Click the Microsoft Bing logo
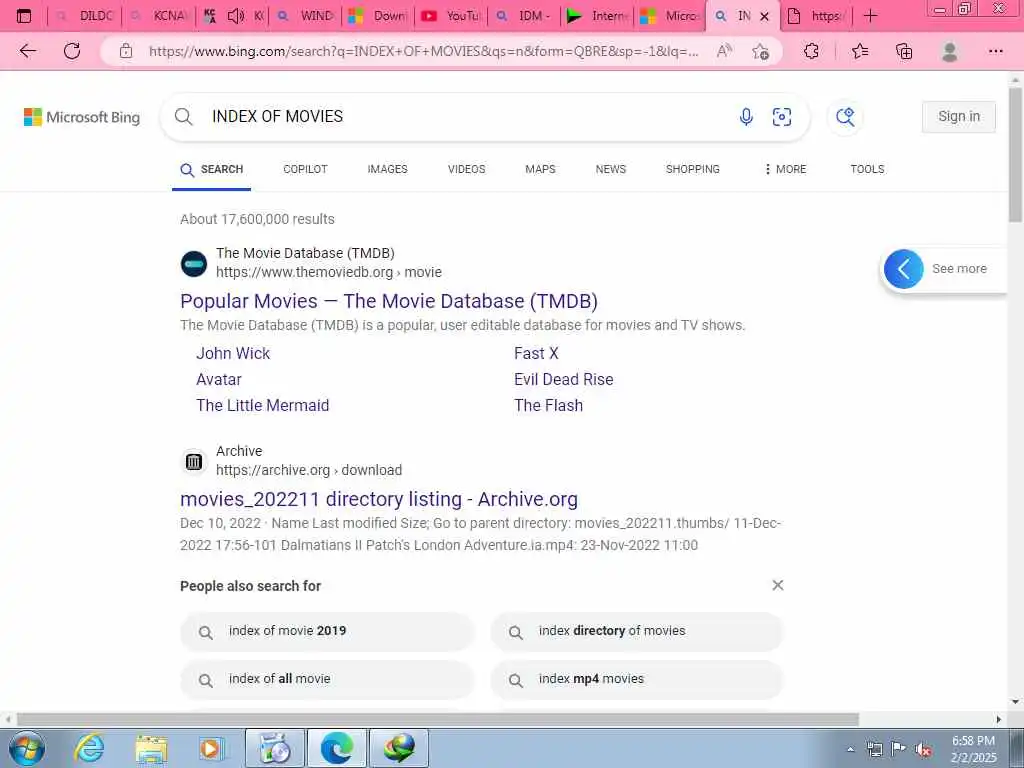This screenshot has width=1024, height=768. (x=82, y=117)
